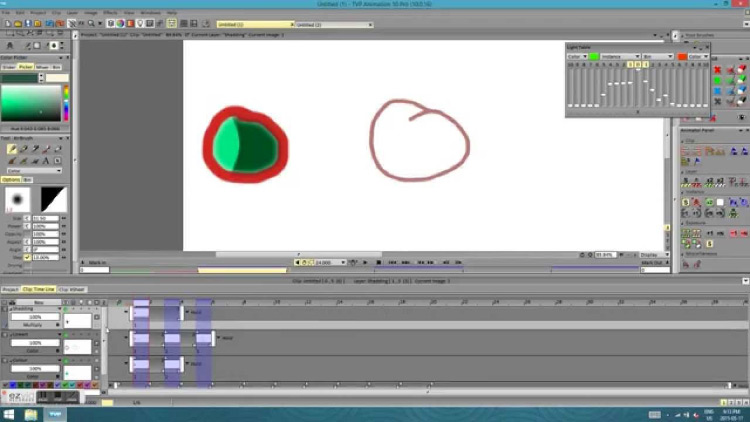Click the ezvid stop recording button

coord(57,397)
